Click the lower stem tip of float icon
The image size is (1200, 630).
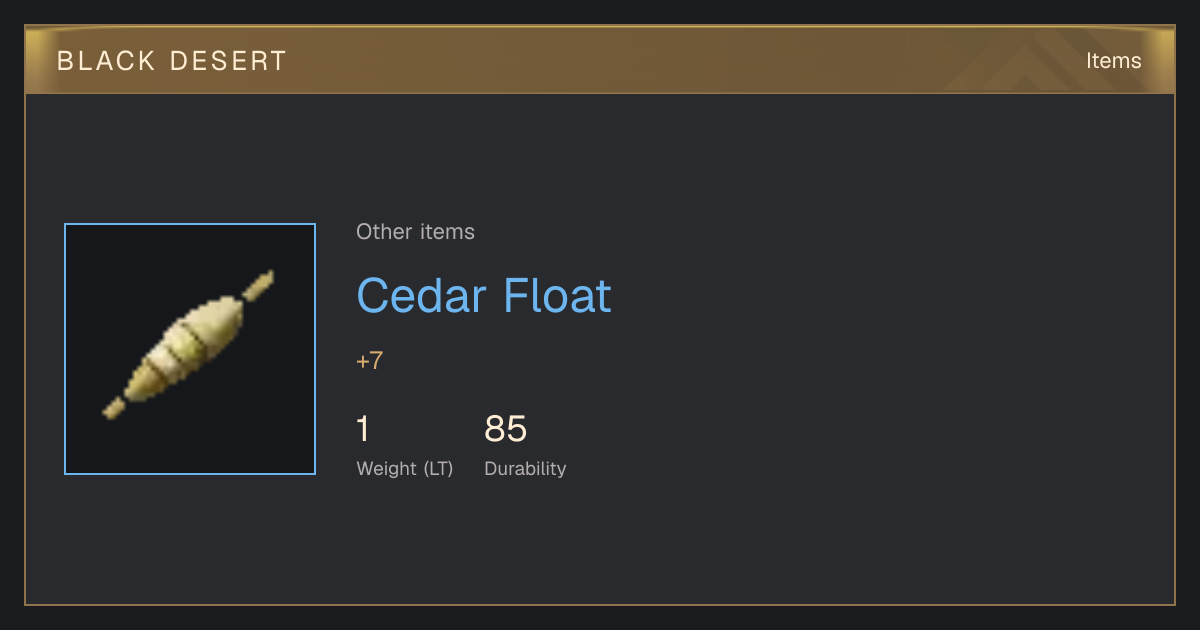point(114,408)
